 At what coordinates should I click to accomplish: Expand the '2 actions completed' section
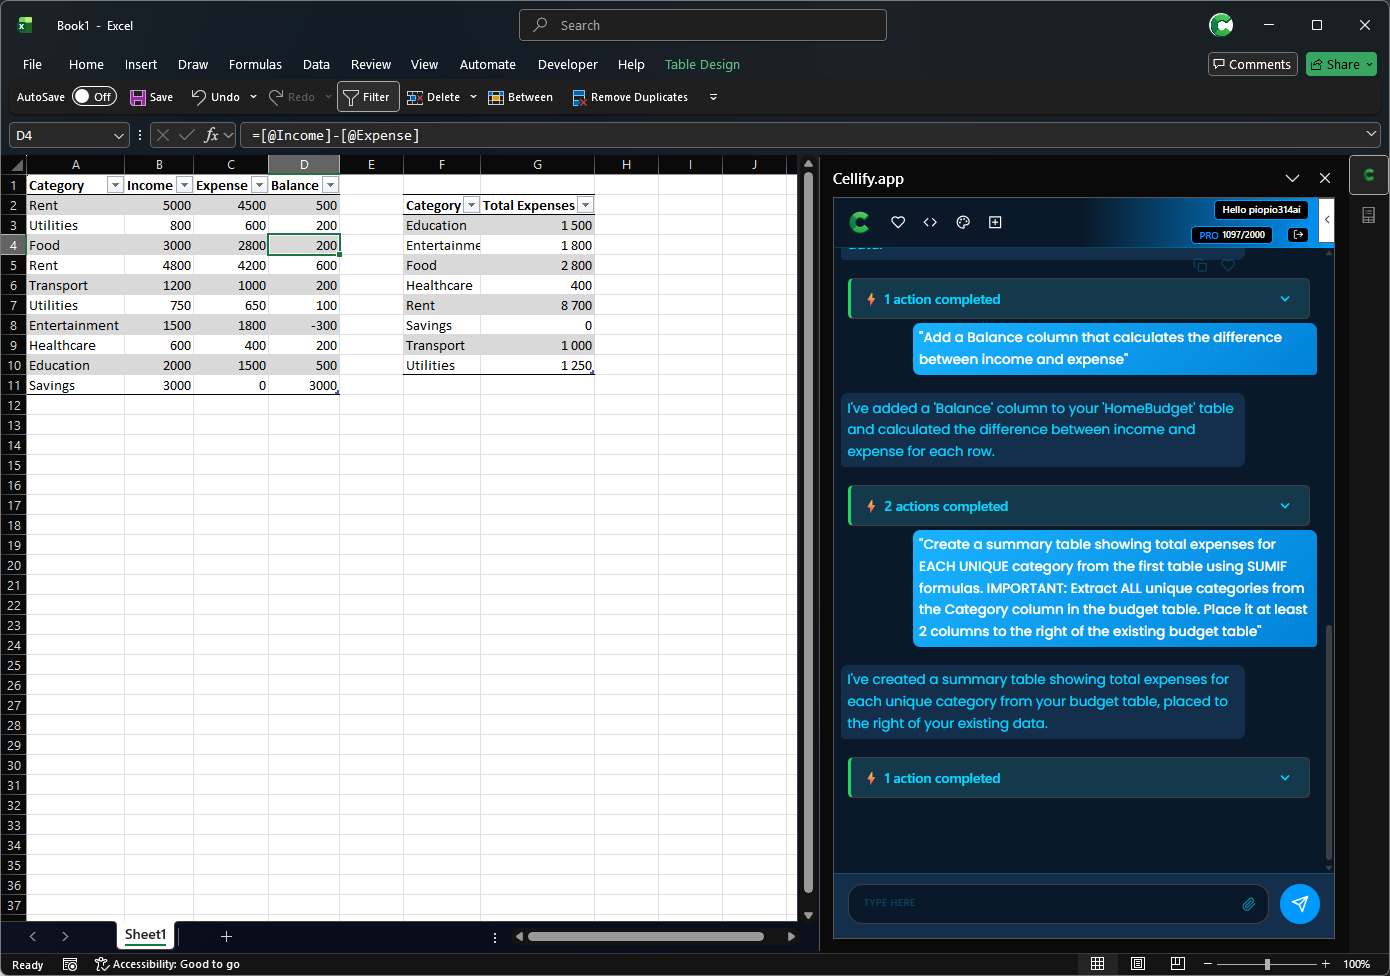pyautogui.click(x=1079, y=506)
